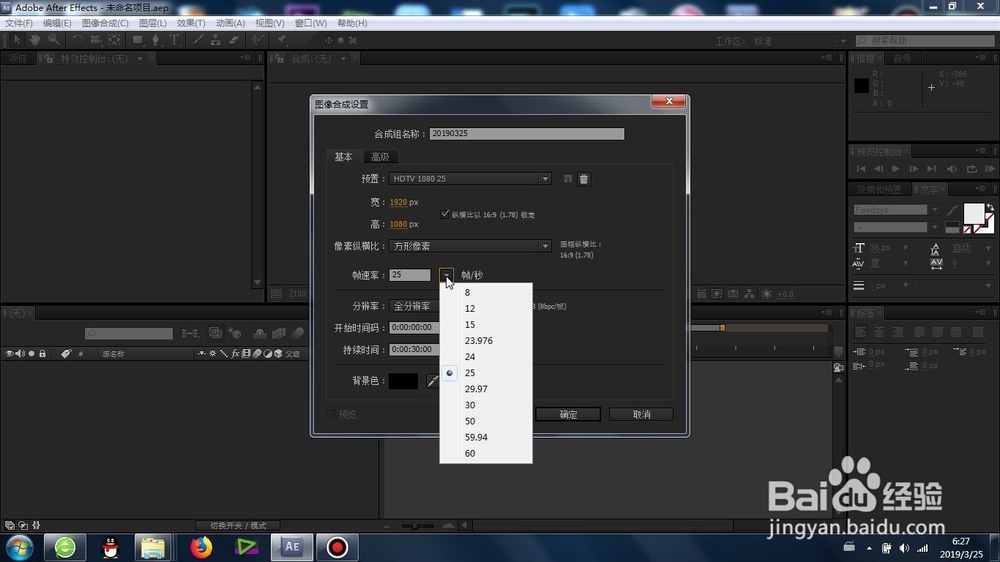This screenshot has height=562, width=1000.
Task: Select the Brush tool
Action: point(198,40)
